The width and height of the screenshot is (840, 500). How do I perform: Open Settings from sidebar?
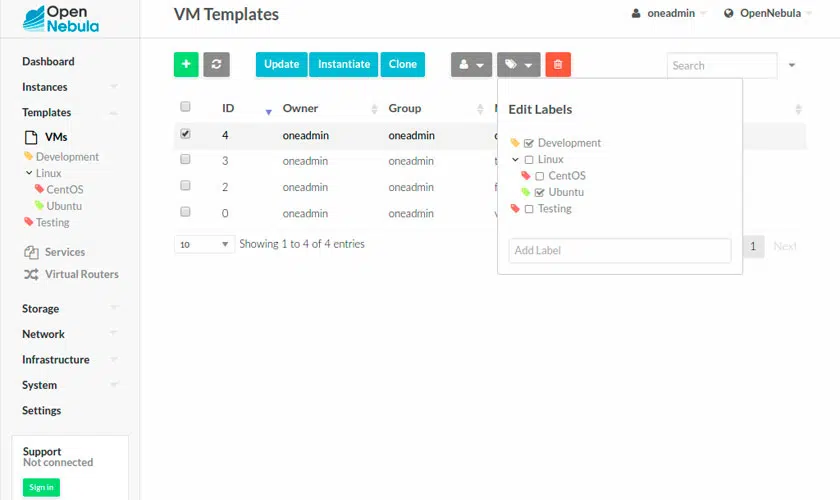coord(41,411)
